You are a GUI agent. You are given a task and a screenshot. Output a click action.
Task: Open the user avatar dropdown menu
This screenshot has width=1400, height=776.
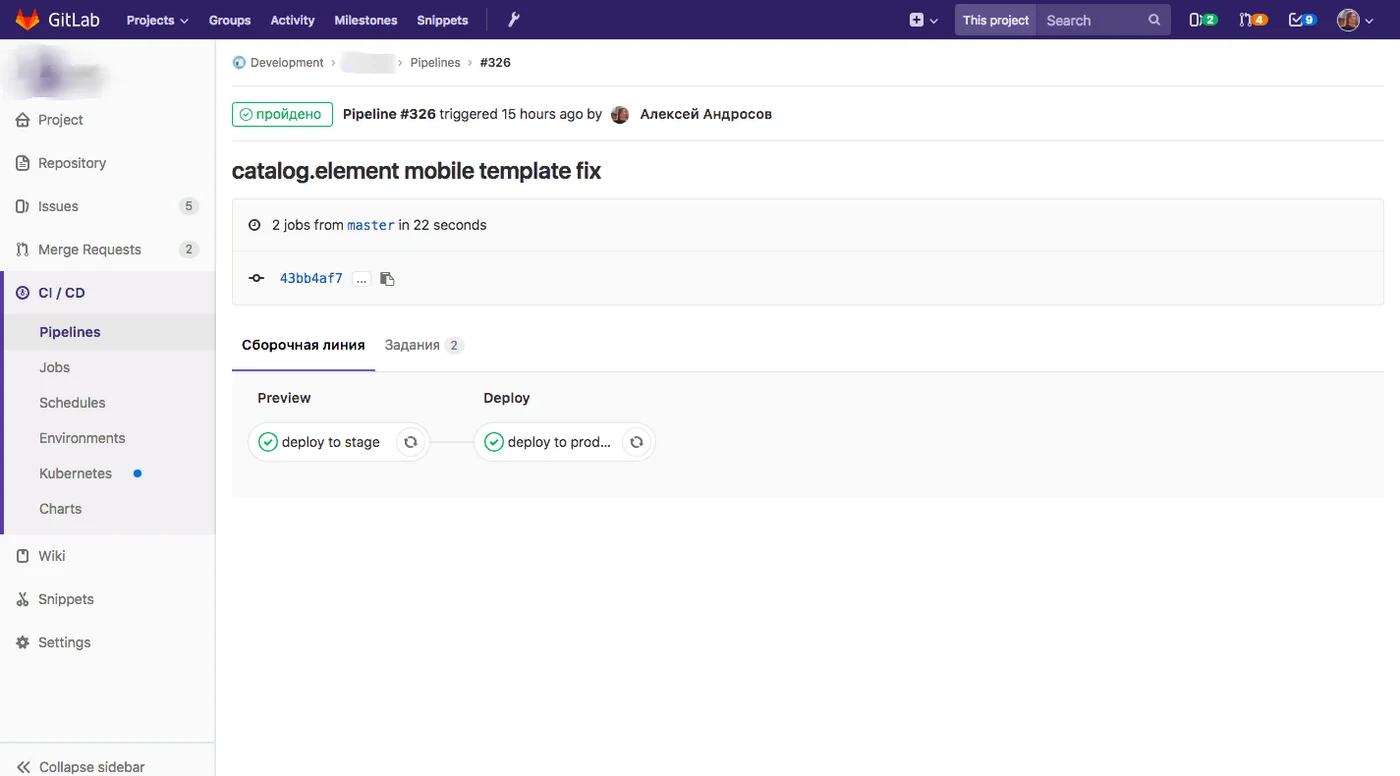[x=1355, y=20]
